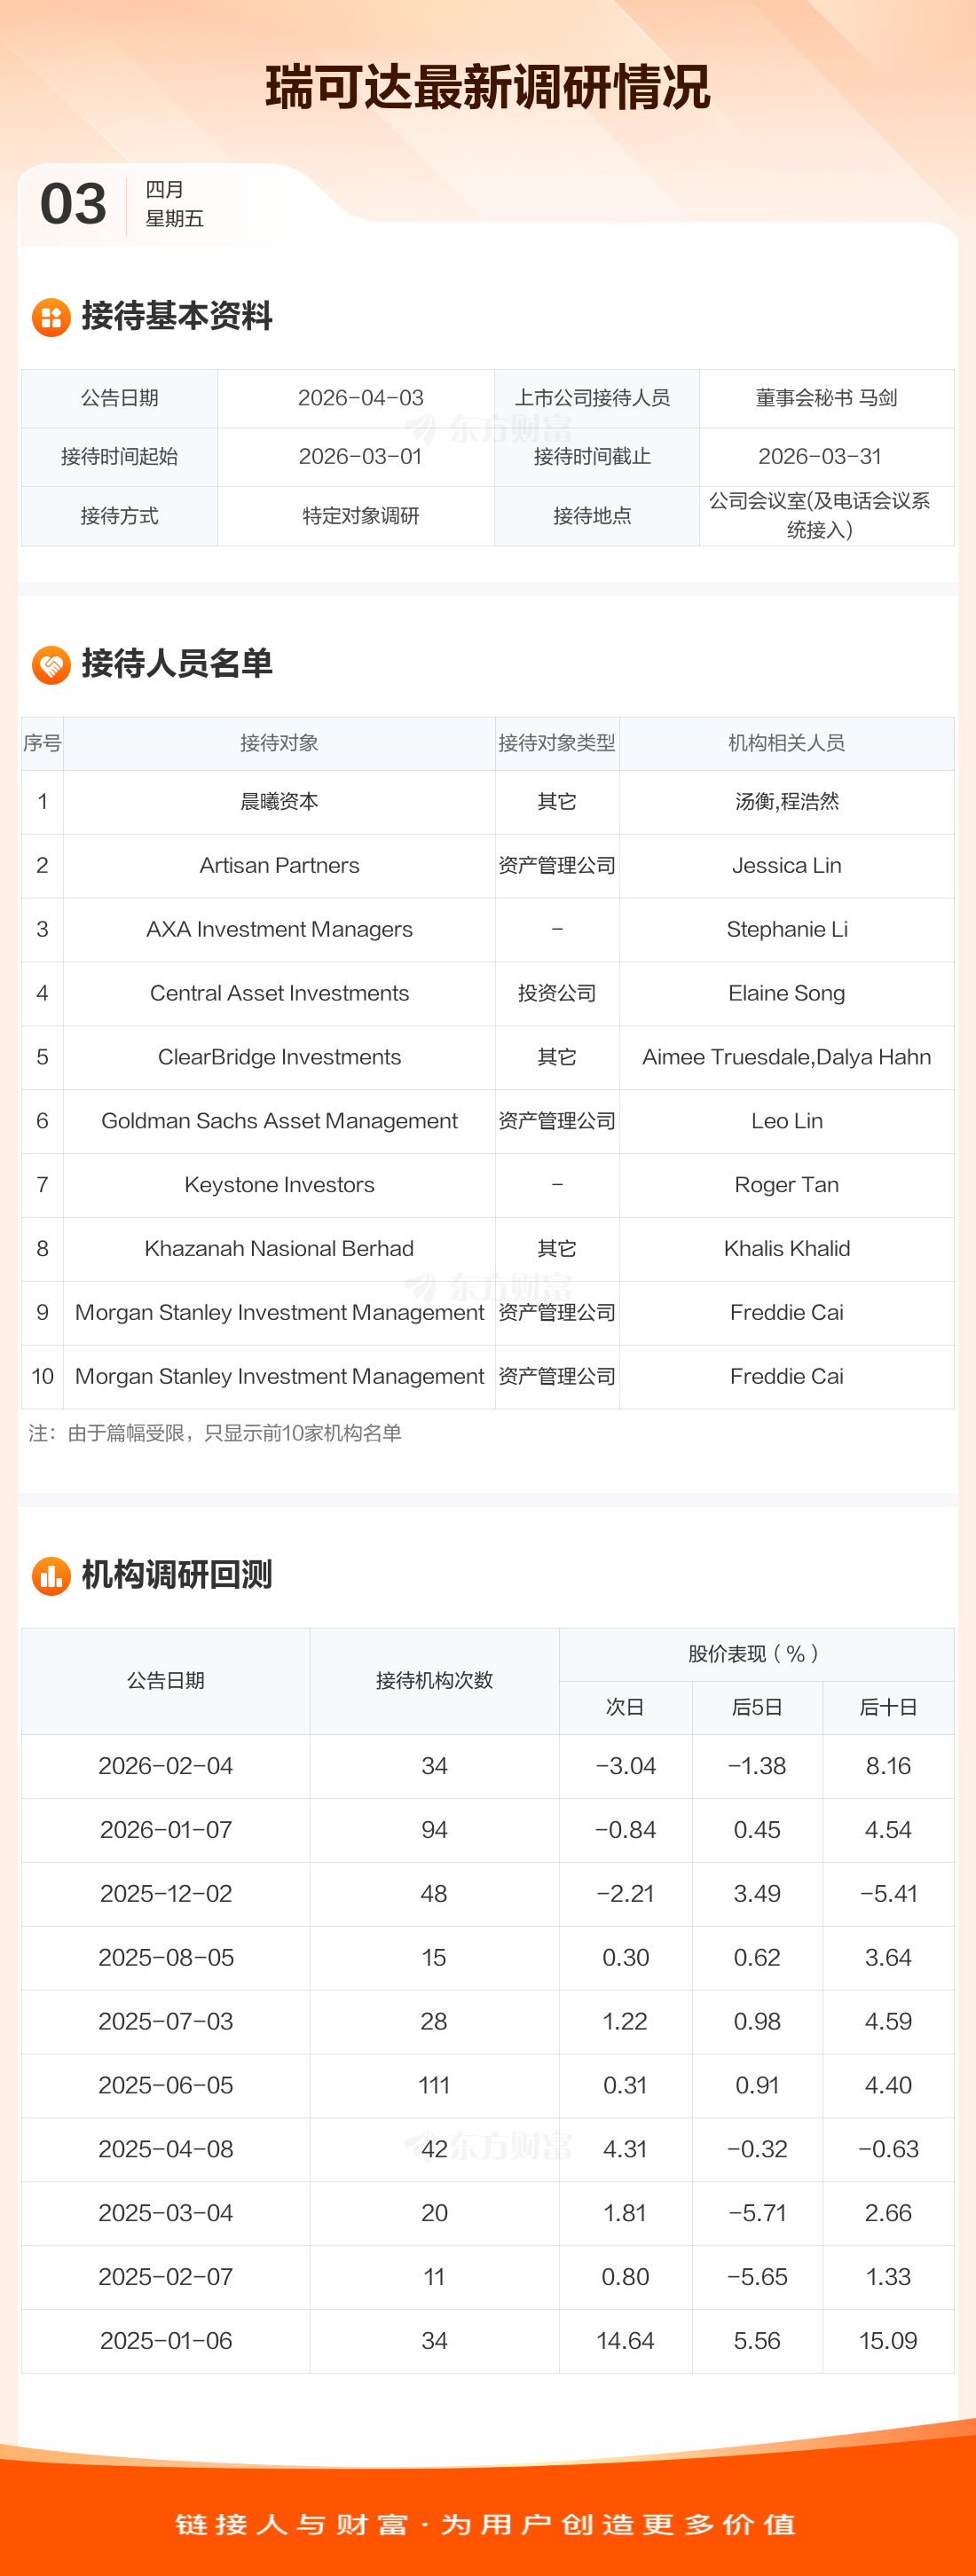
Task: Click the name Leo Lin
Action: click(787, 1122)
